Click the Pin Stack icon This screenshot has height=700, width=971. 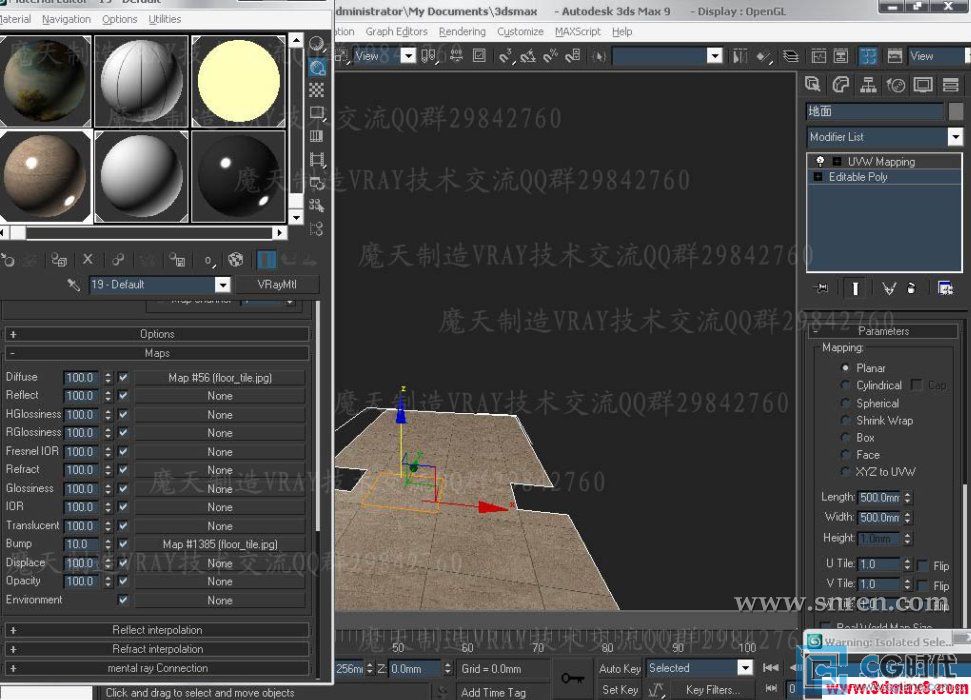(822, 288)
